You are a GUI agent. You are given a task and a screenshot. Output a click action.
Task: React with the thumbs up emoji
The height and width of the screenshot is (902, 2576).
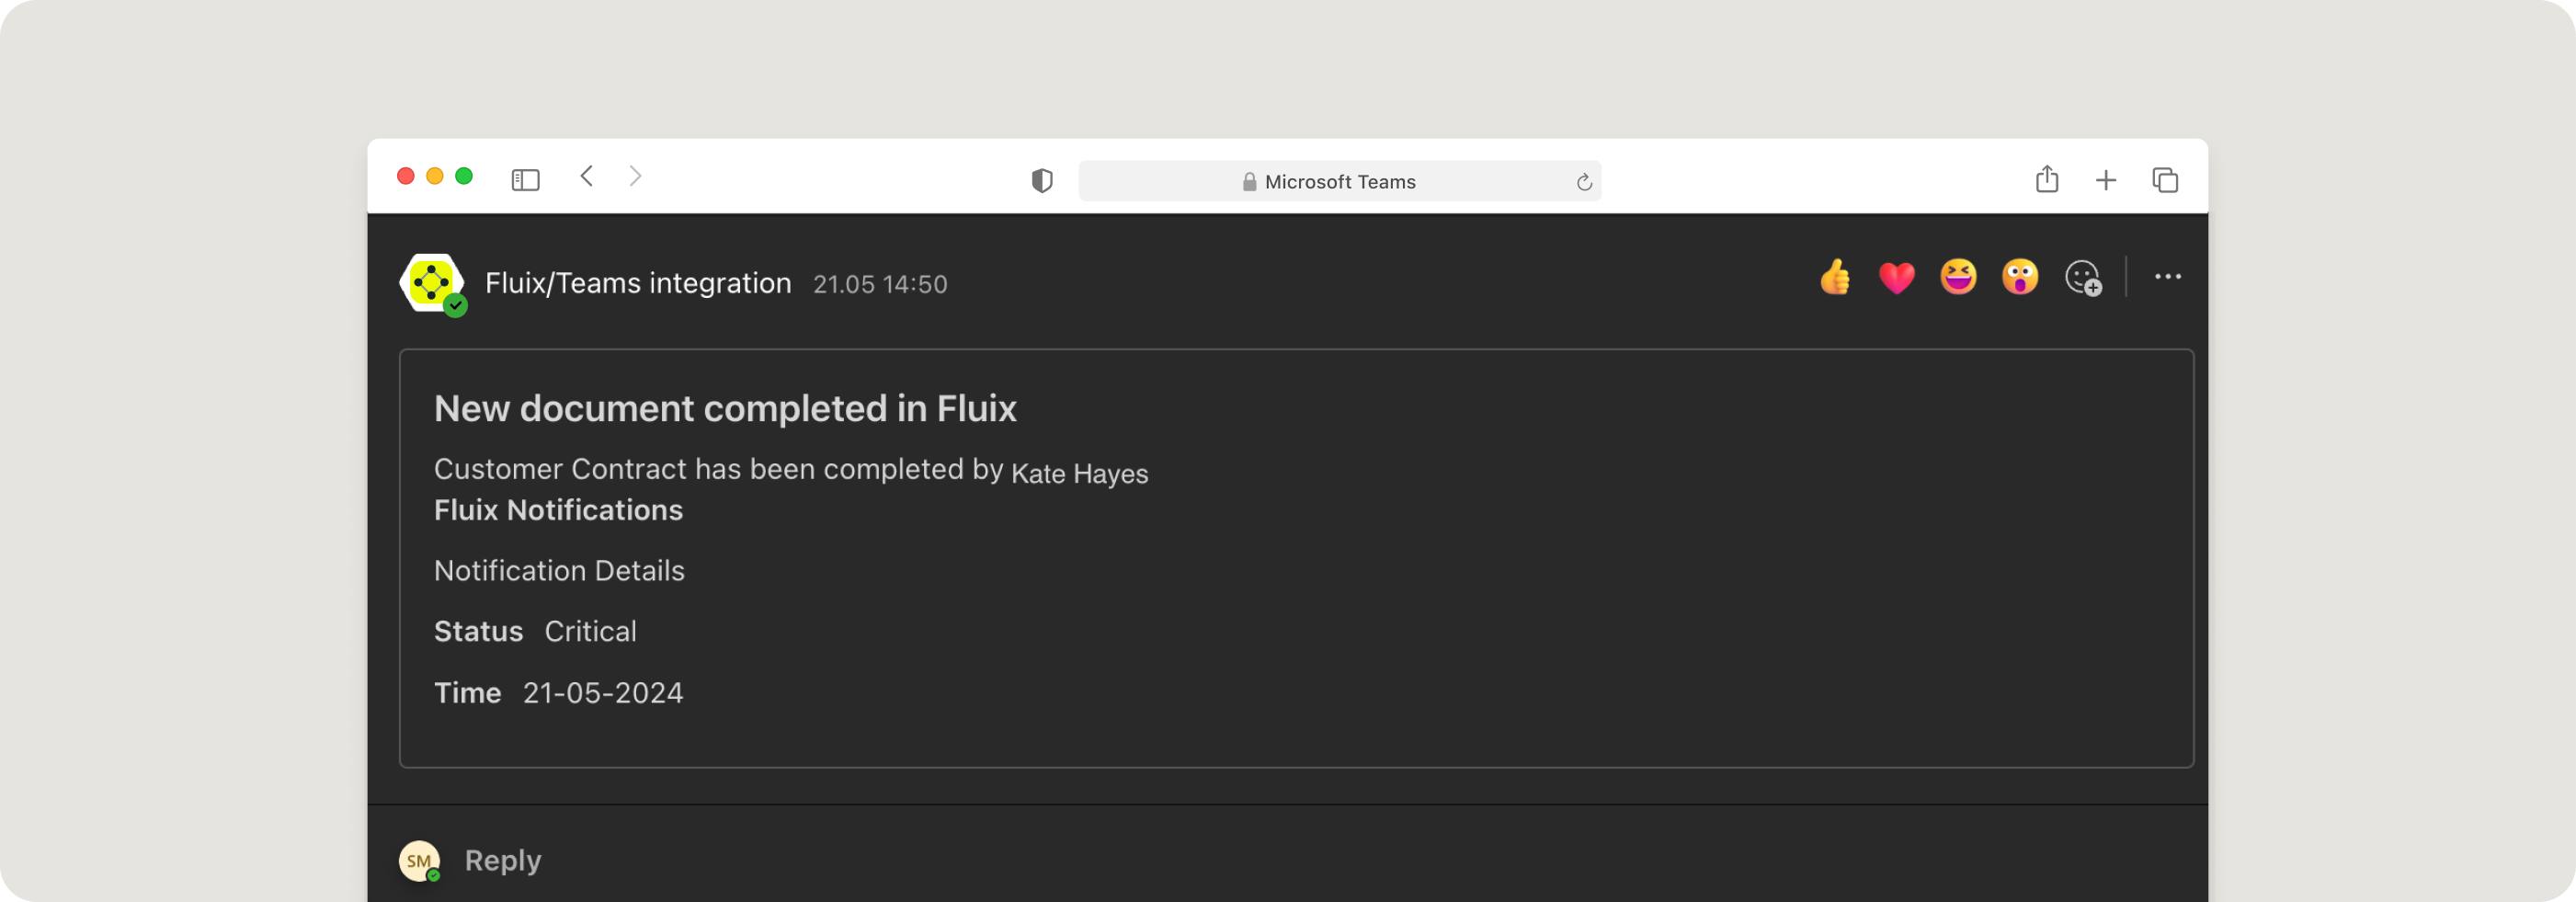(1835, 277)
